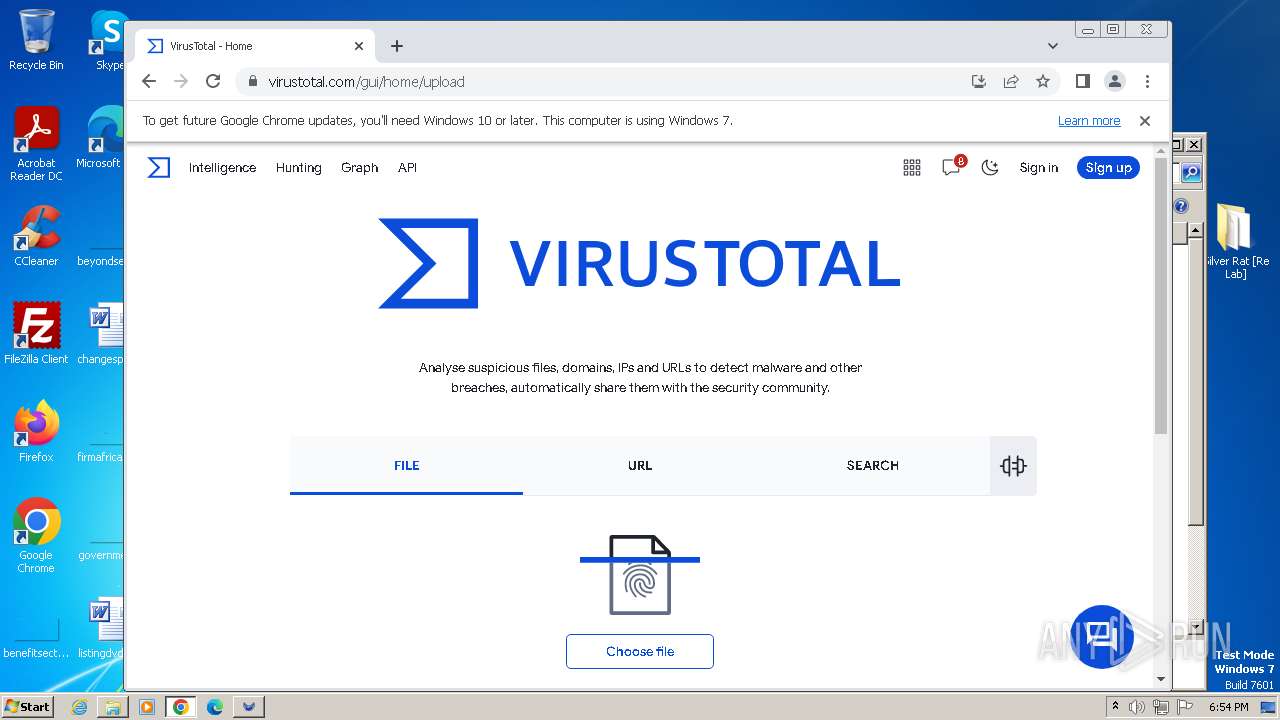Click the Choose file button
The height and width of the screenshot is (720, 1280).
tap(640, 651)
